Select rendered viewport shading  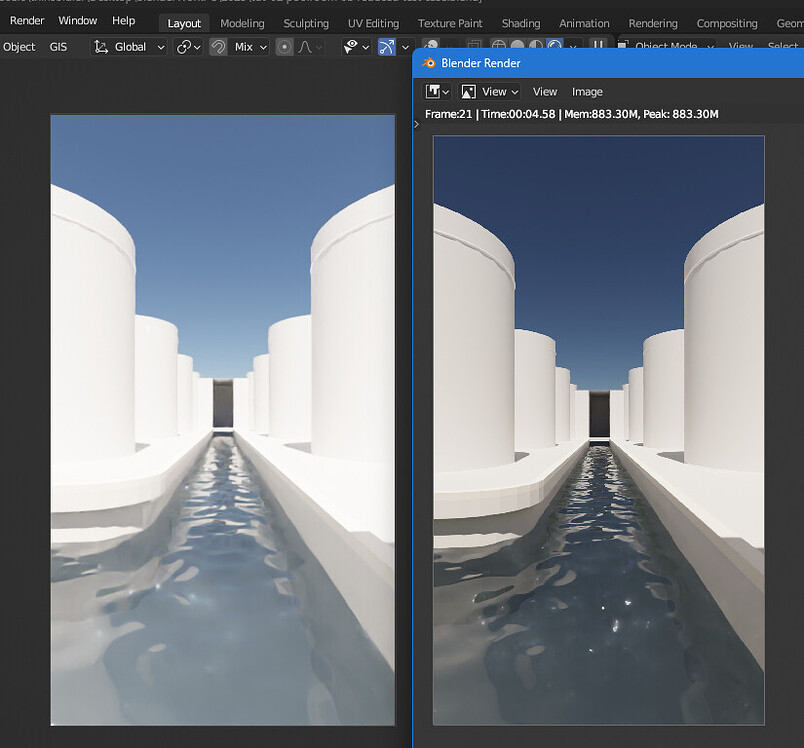pos(554,45)
